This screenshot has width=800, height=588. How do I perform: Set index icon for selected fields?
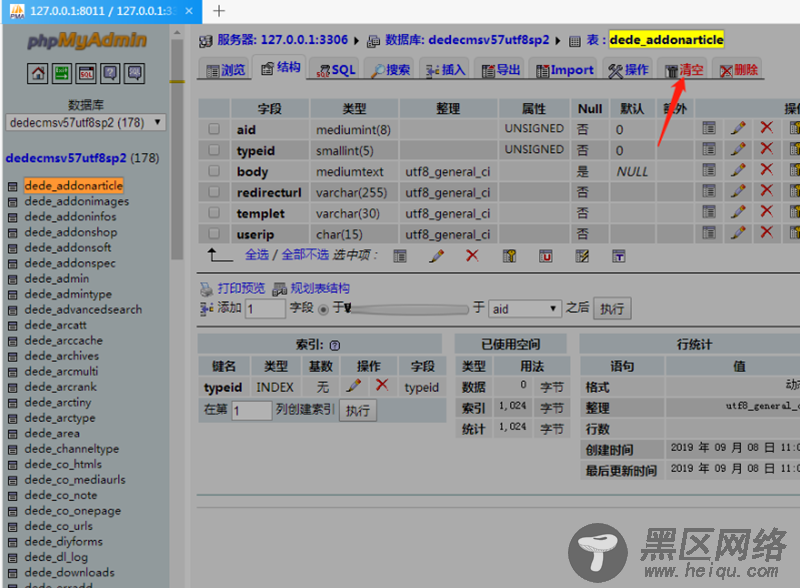click(x=582, y=256)
